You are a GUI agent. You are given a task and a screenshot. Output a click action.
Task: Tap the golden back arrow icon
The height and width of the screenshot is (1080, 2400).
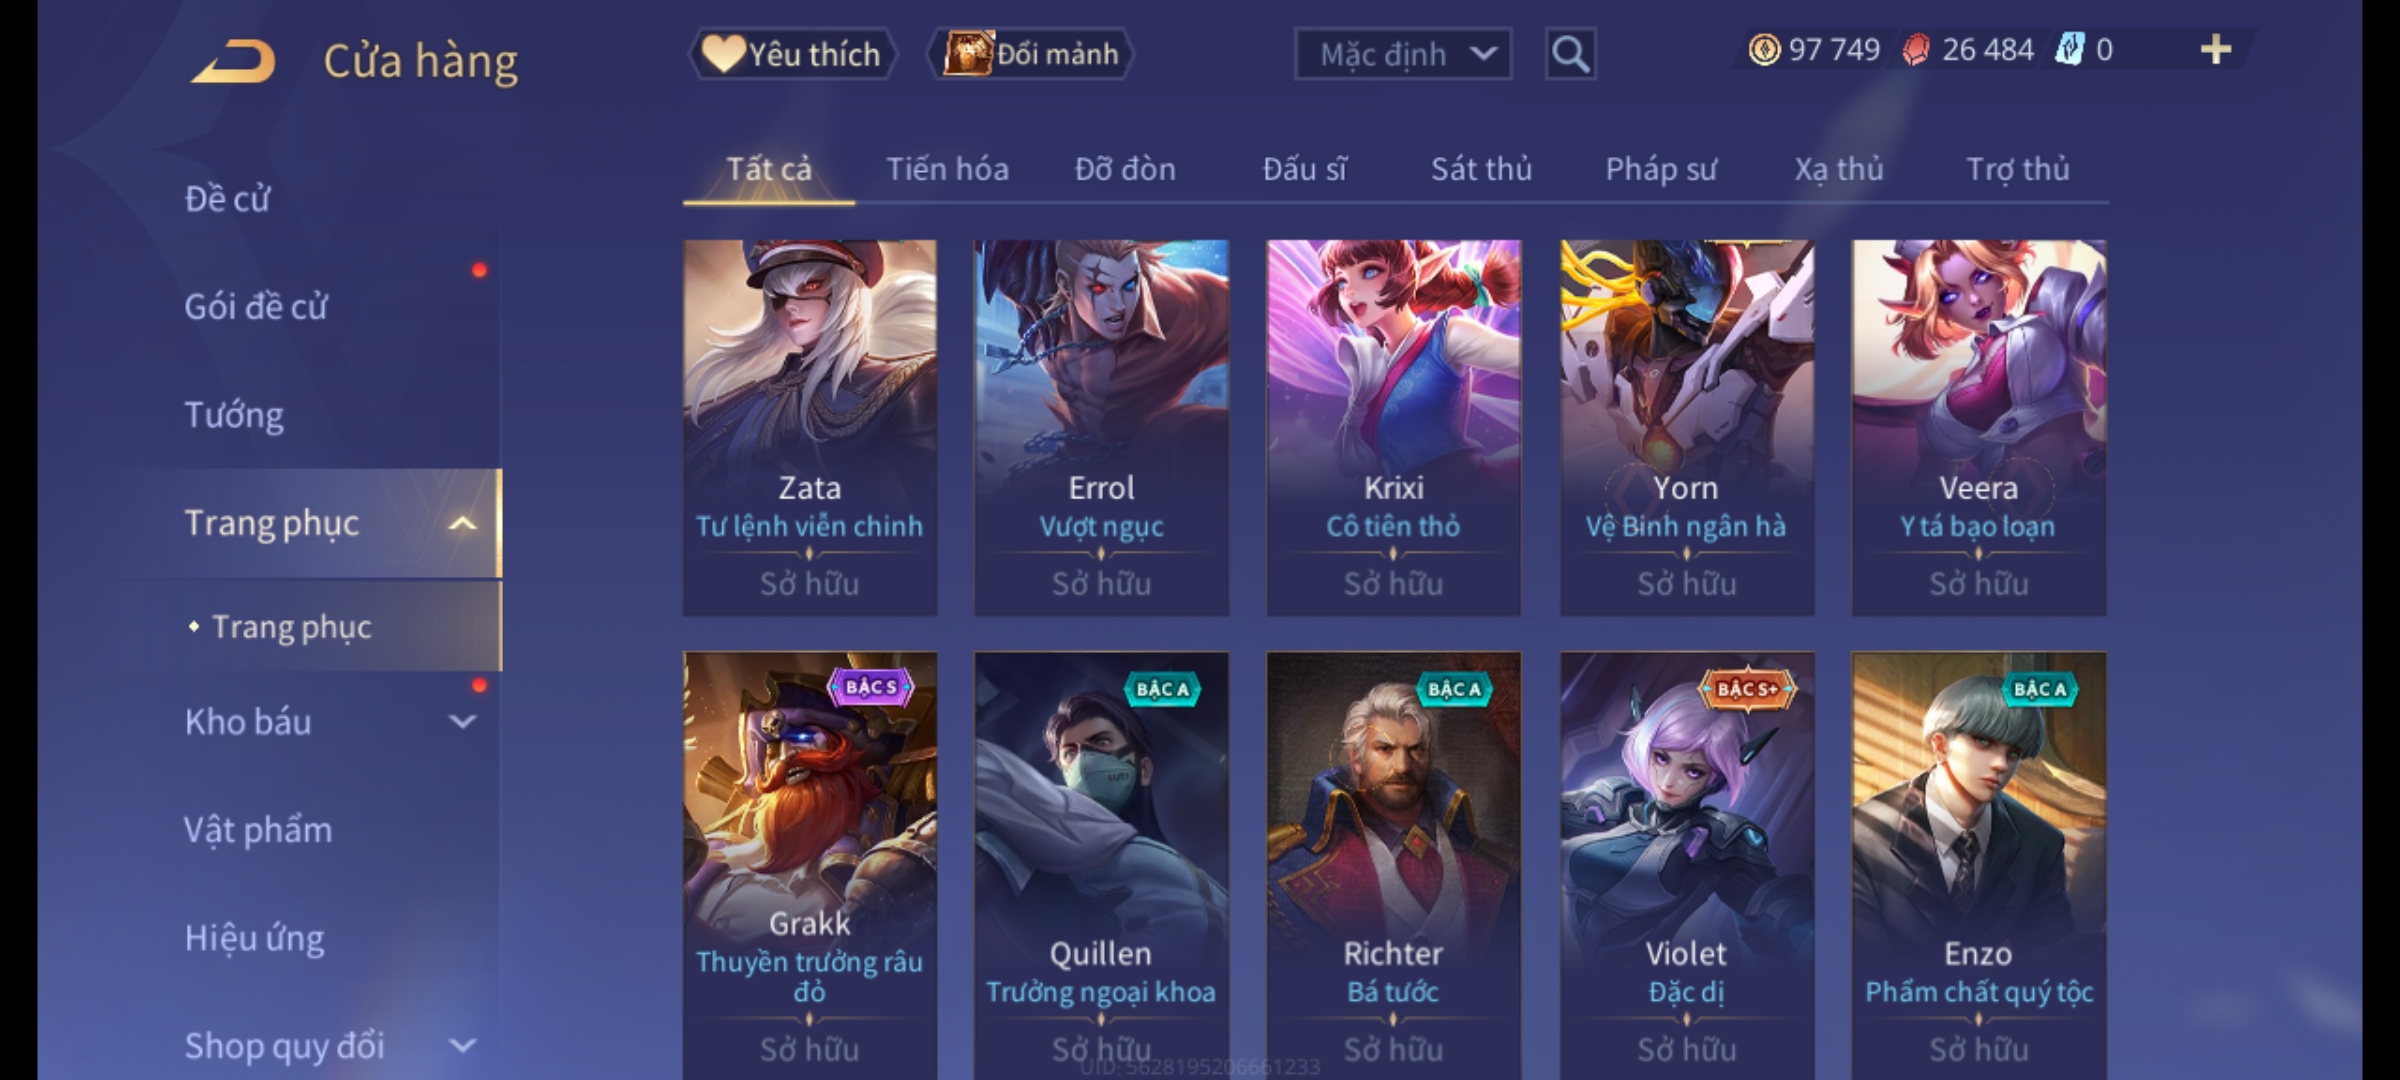pyautogui.click(x=234, y=62)
